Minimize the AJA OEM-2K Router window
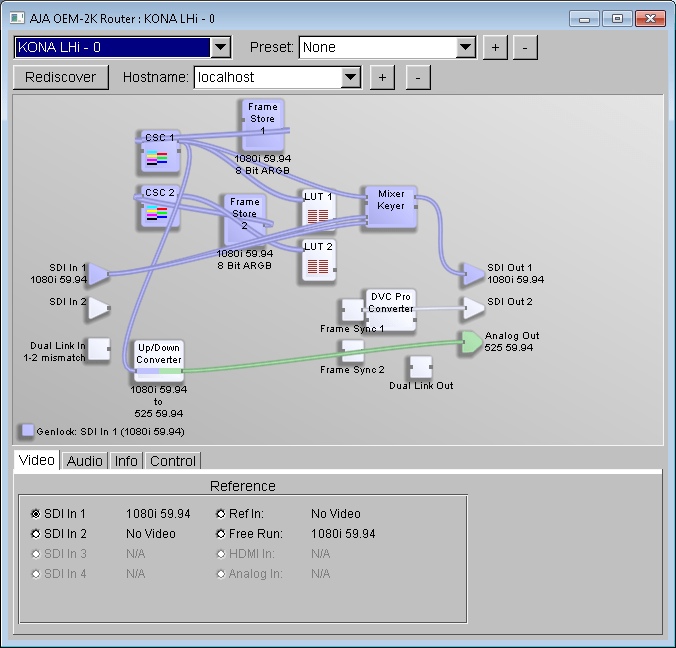Image resolution: width=676 pixels, height=648 pixels. 584,19
